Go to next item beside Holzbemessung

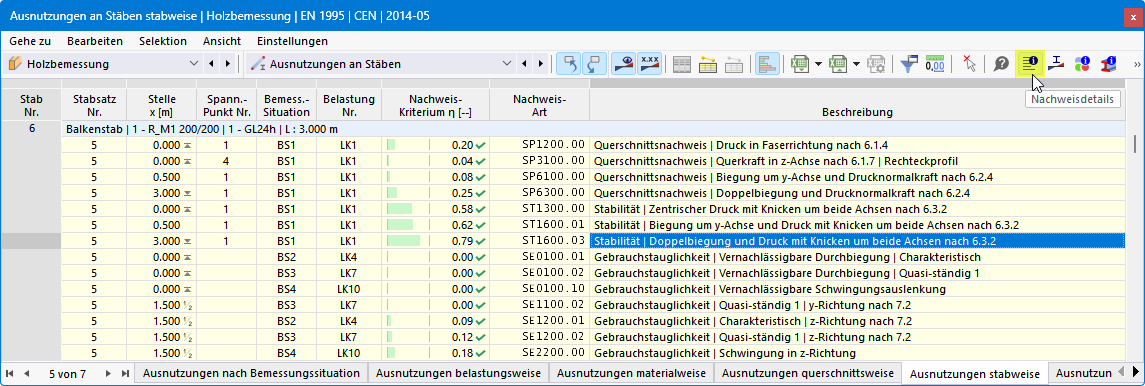228,64
